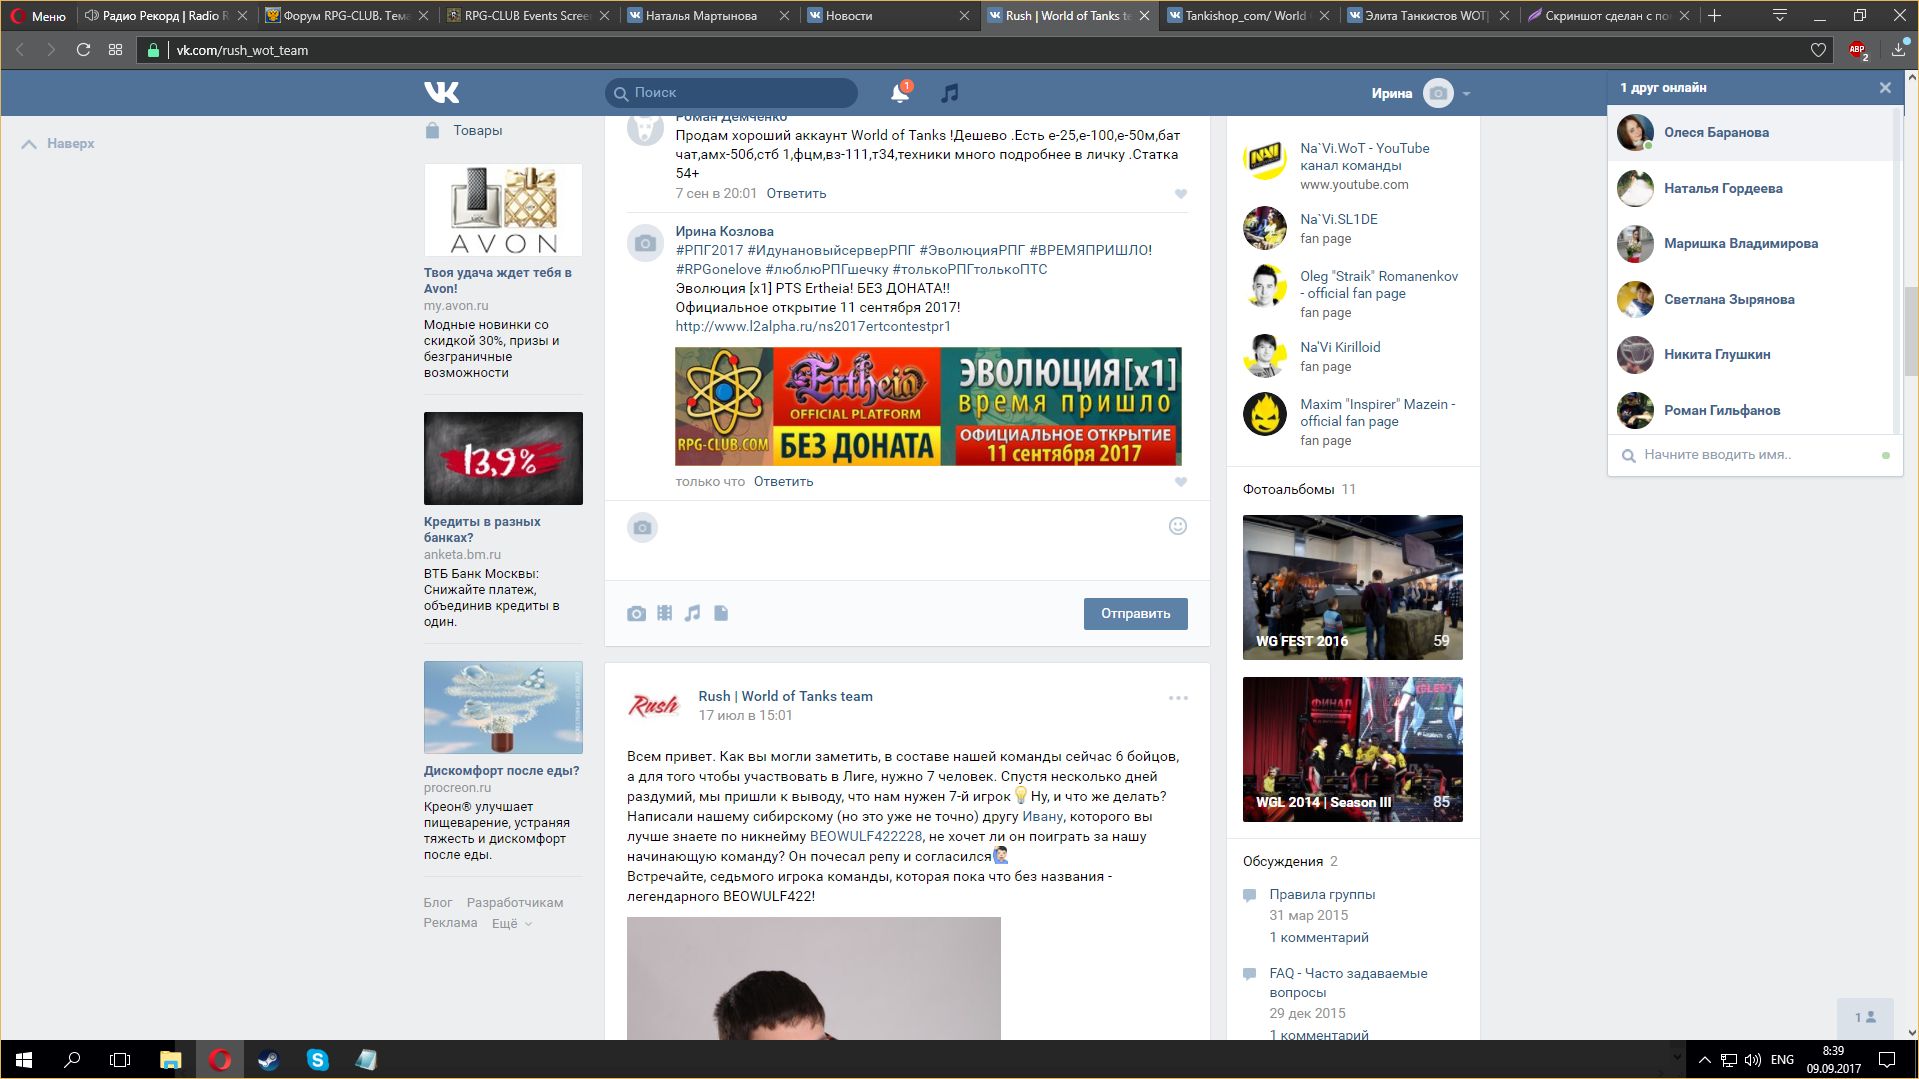Expand the Ещё footer menu
The width and height of the screenshot is (1919, 1079).
[x=511, y=923]
